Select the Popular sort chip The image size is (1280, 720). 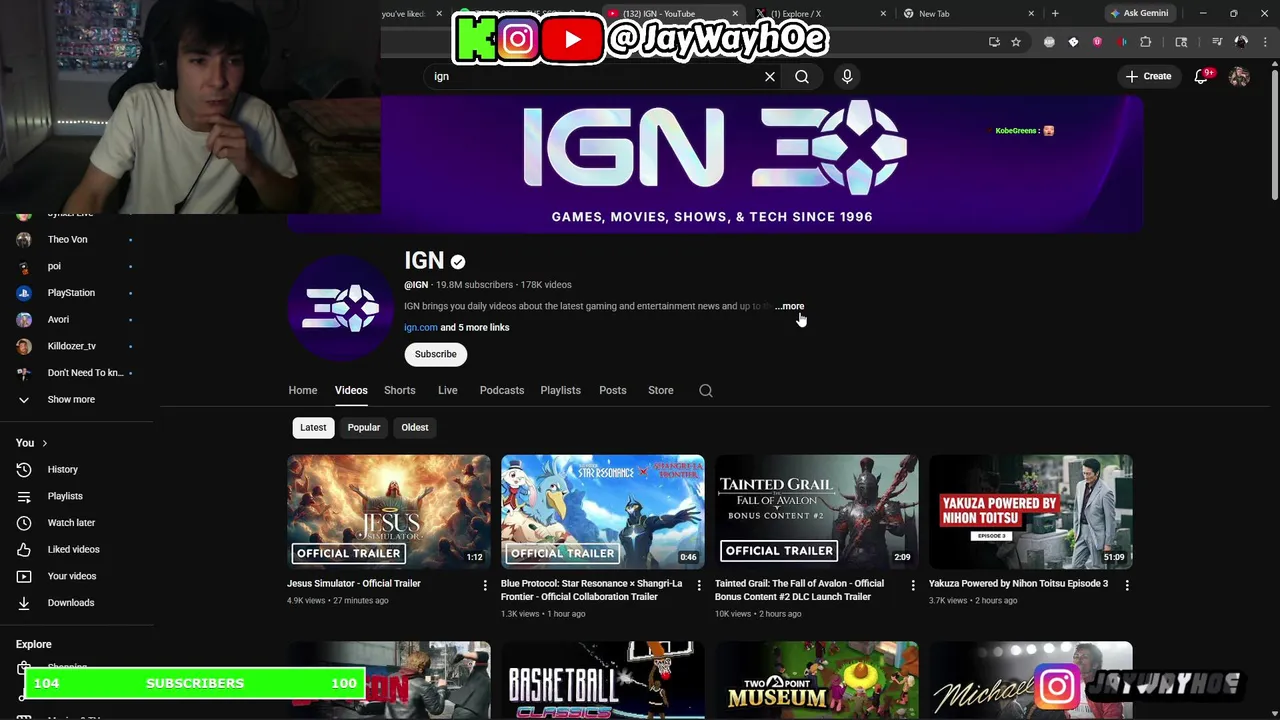(x=364, y=427)
